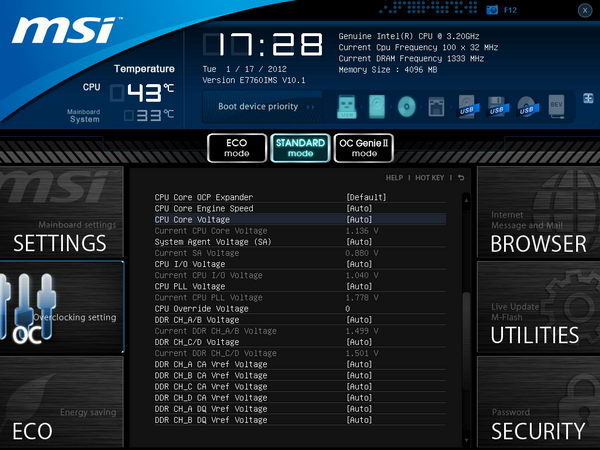Click the Current CPU PLL Voltage 1.778 V reading
The width and height of the screenshot is (600, 450).
(x=362, y=297)
